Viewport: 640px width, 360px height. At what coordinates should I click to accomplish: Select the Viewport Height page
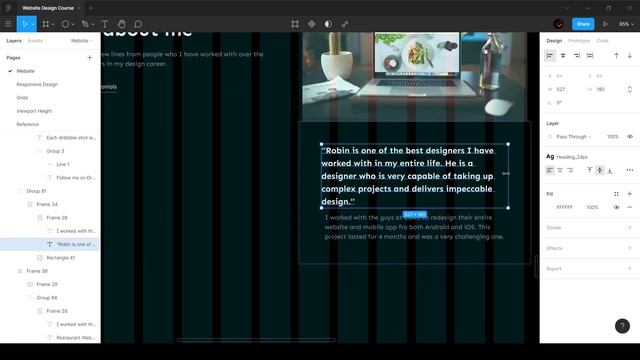click(34, 111)
